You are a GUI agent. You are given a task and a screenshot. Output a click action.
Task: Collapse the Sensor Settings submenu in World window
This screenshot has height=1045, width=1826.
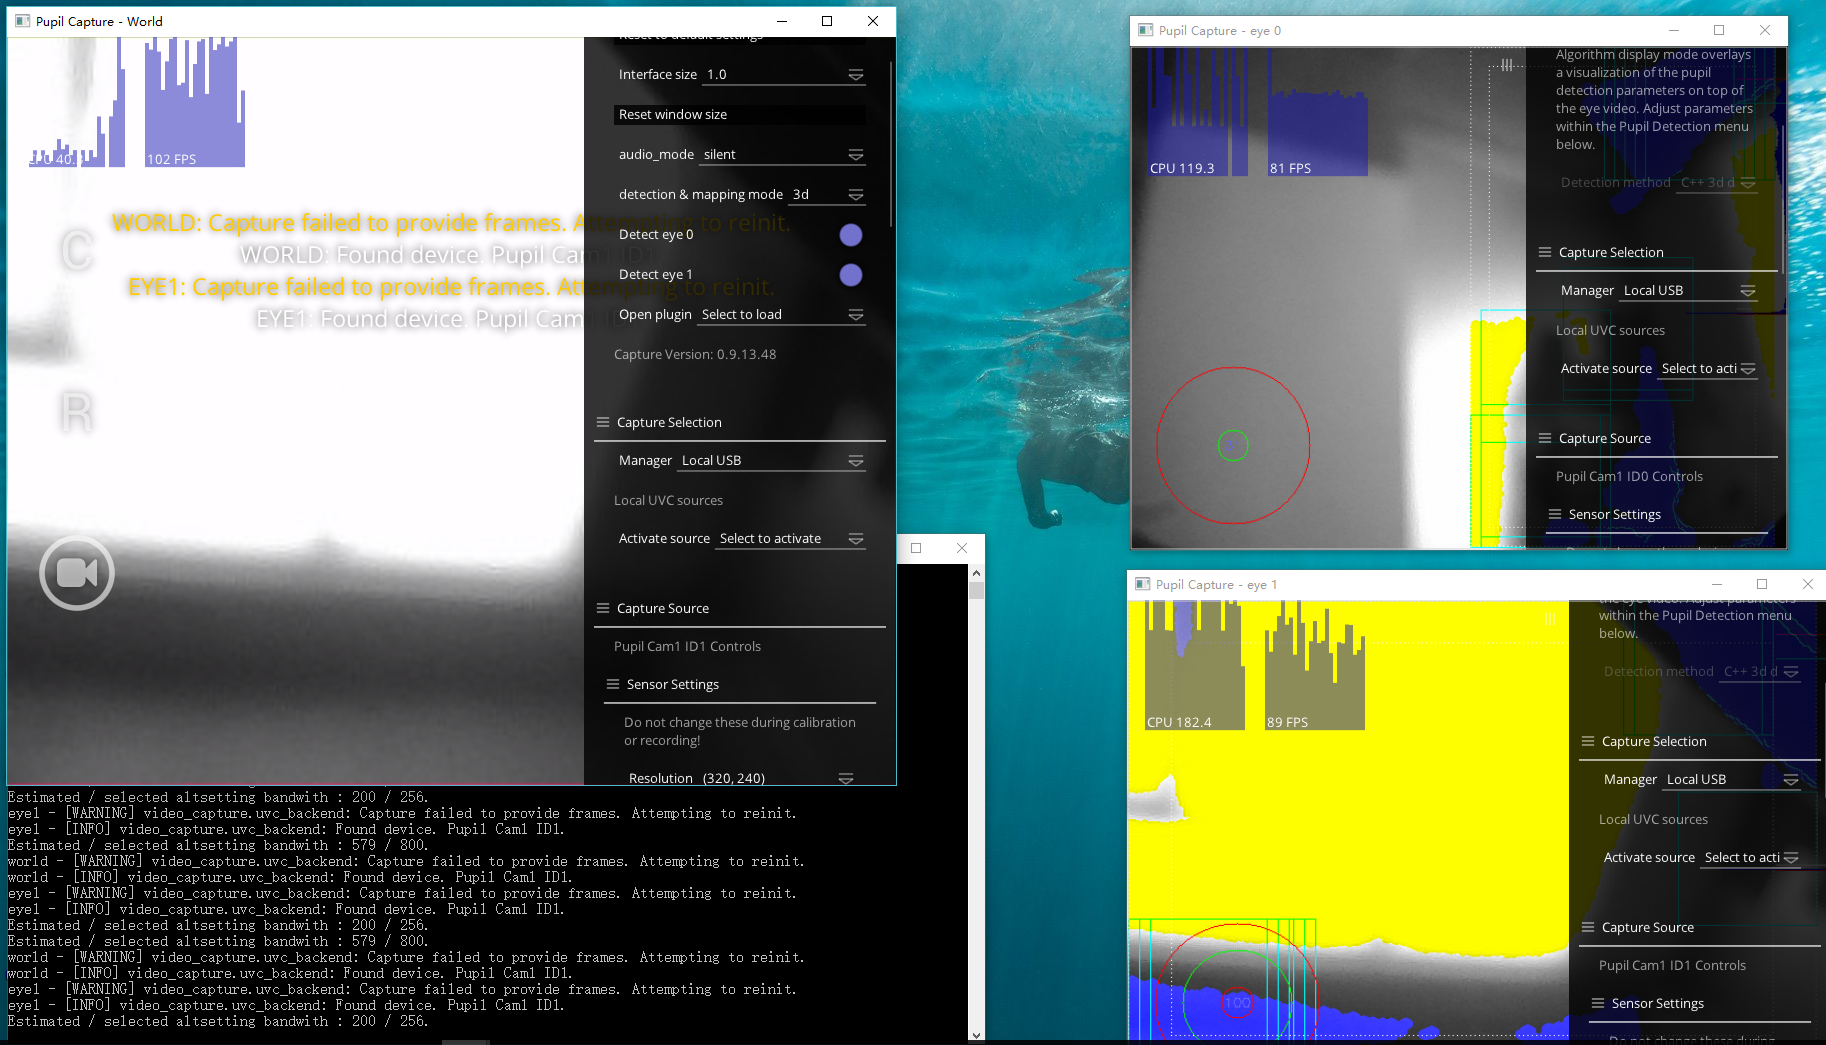pos(673,684)
